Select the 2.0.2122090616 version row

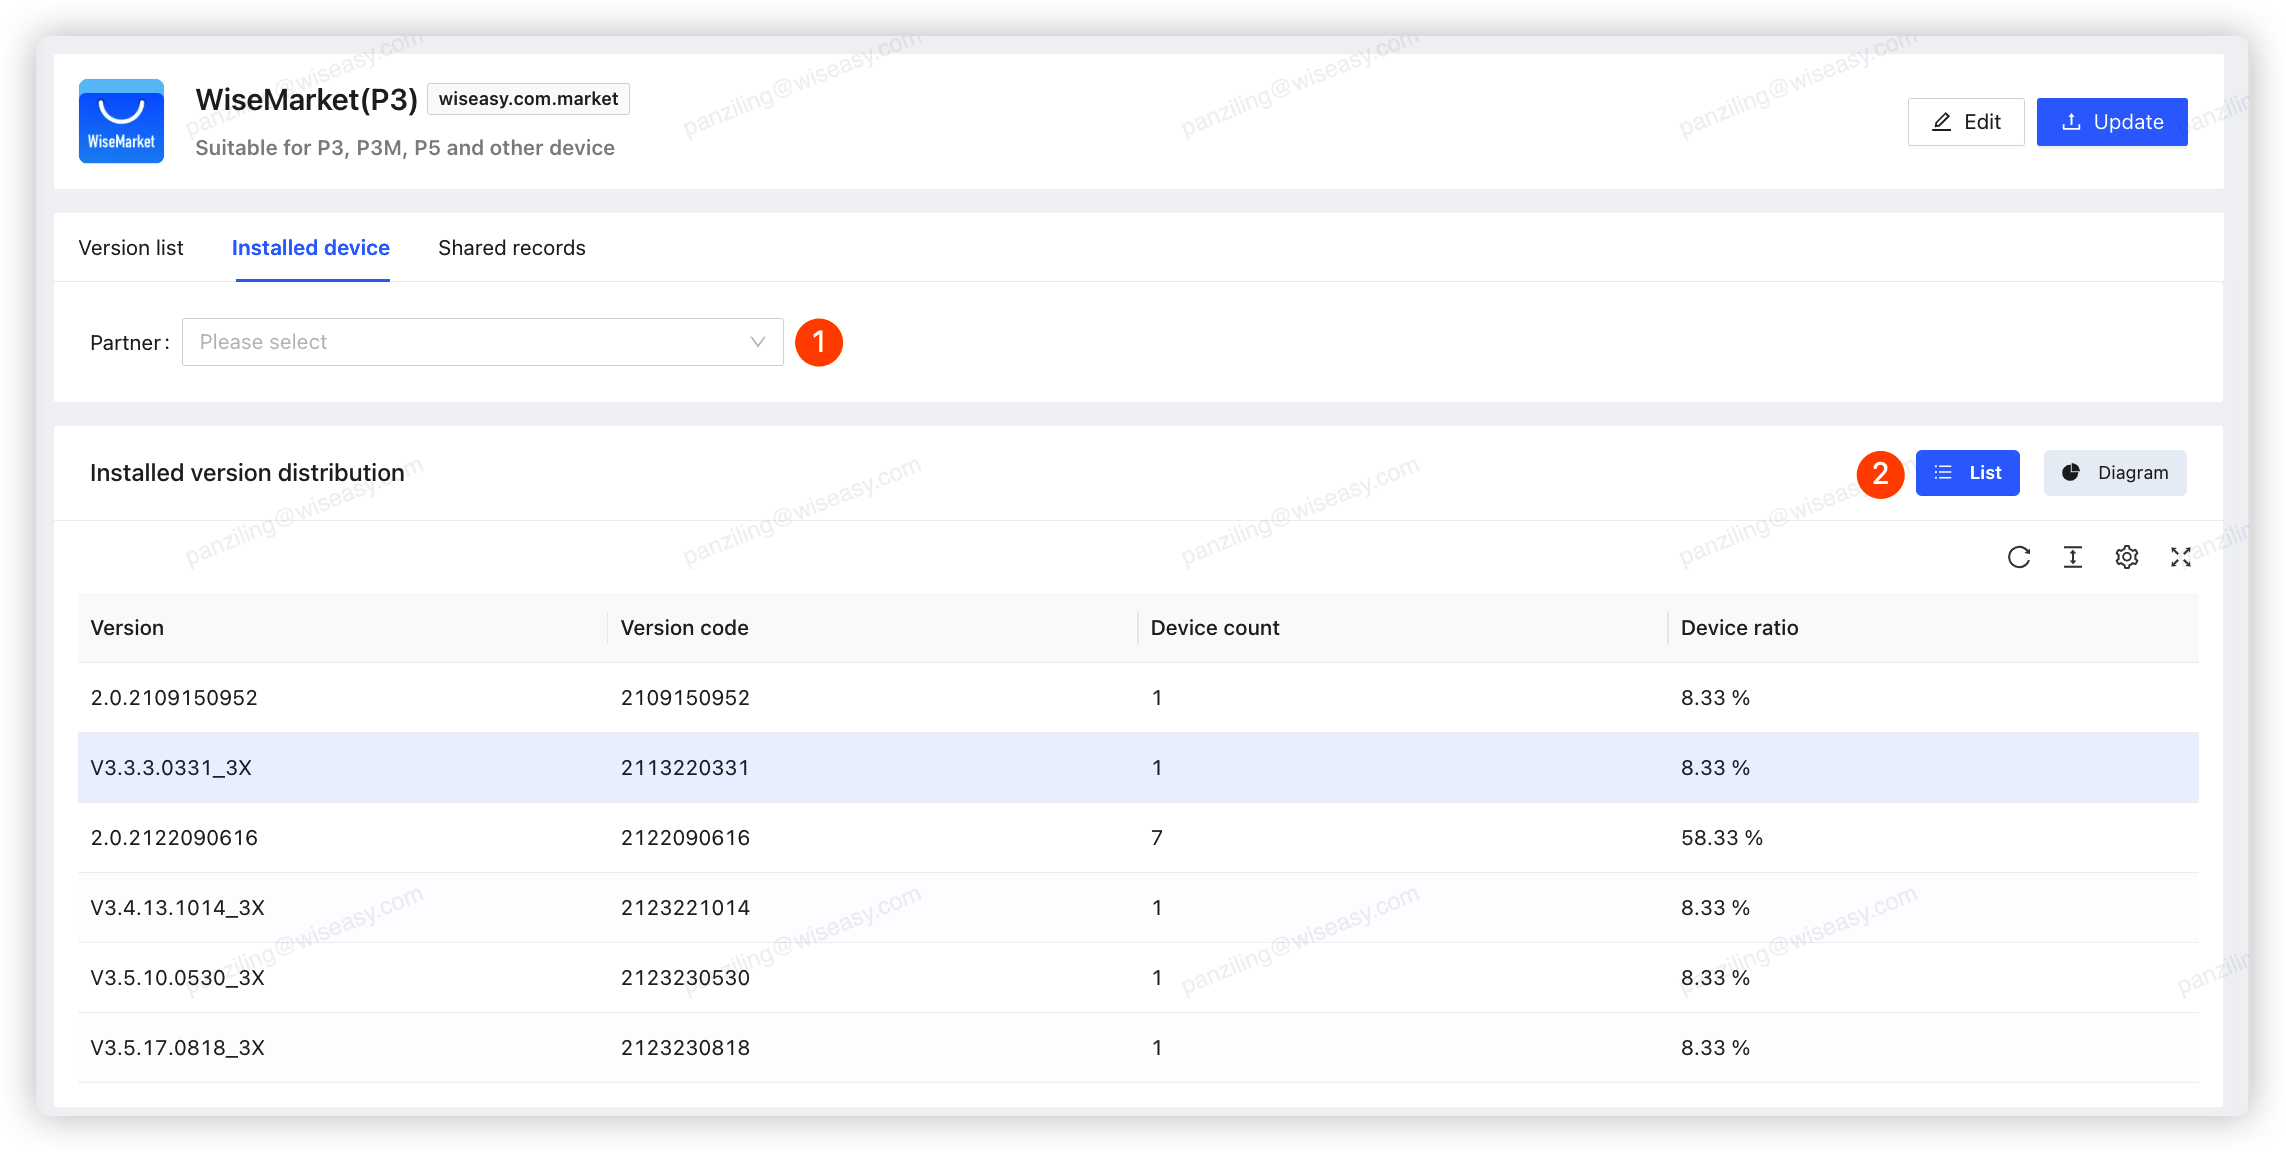[x=174, y=838]
